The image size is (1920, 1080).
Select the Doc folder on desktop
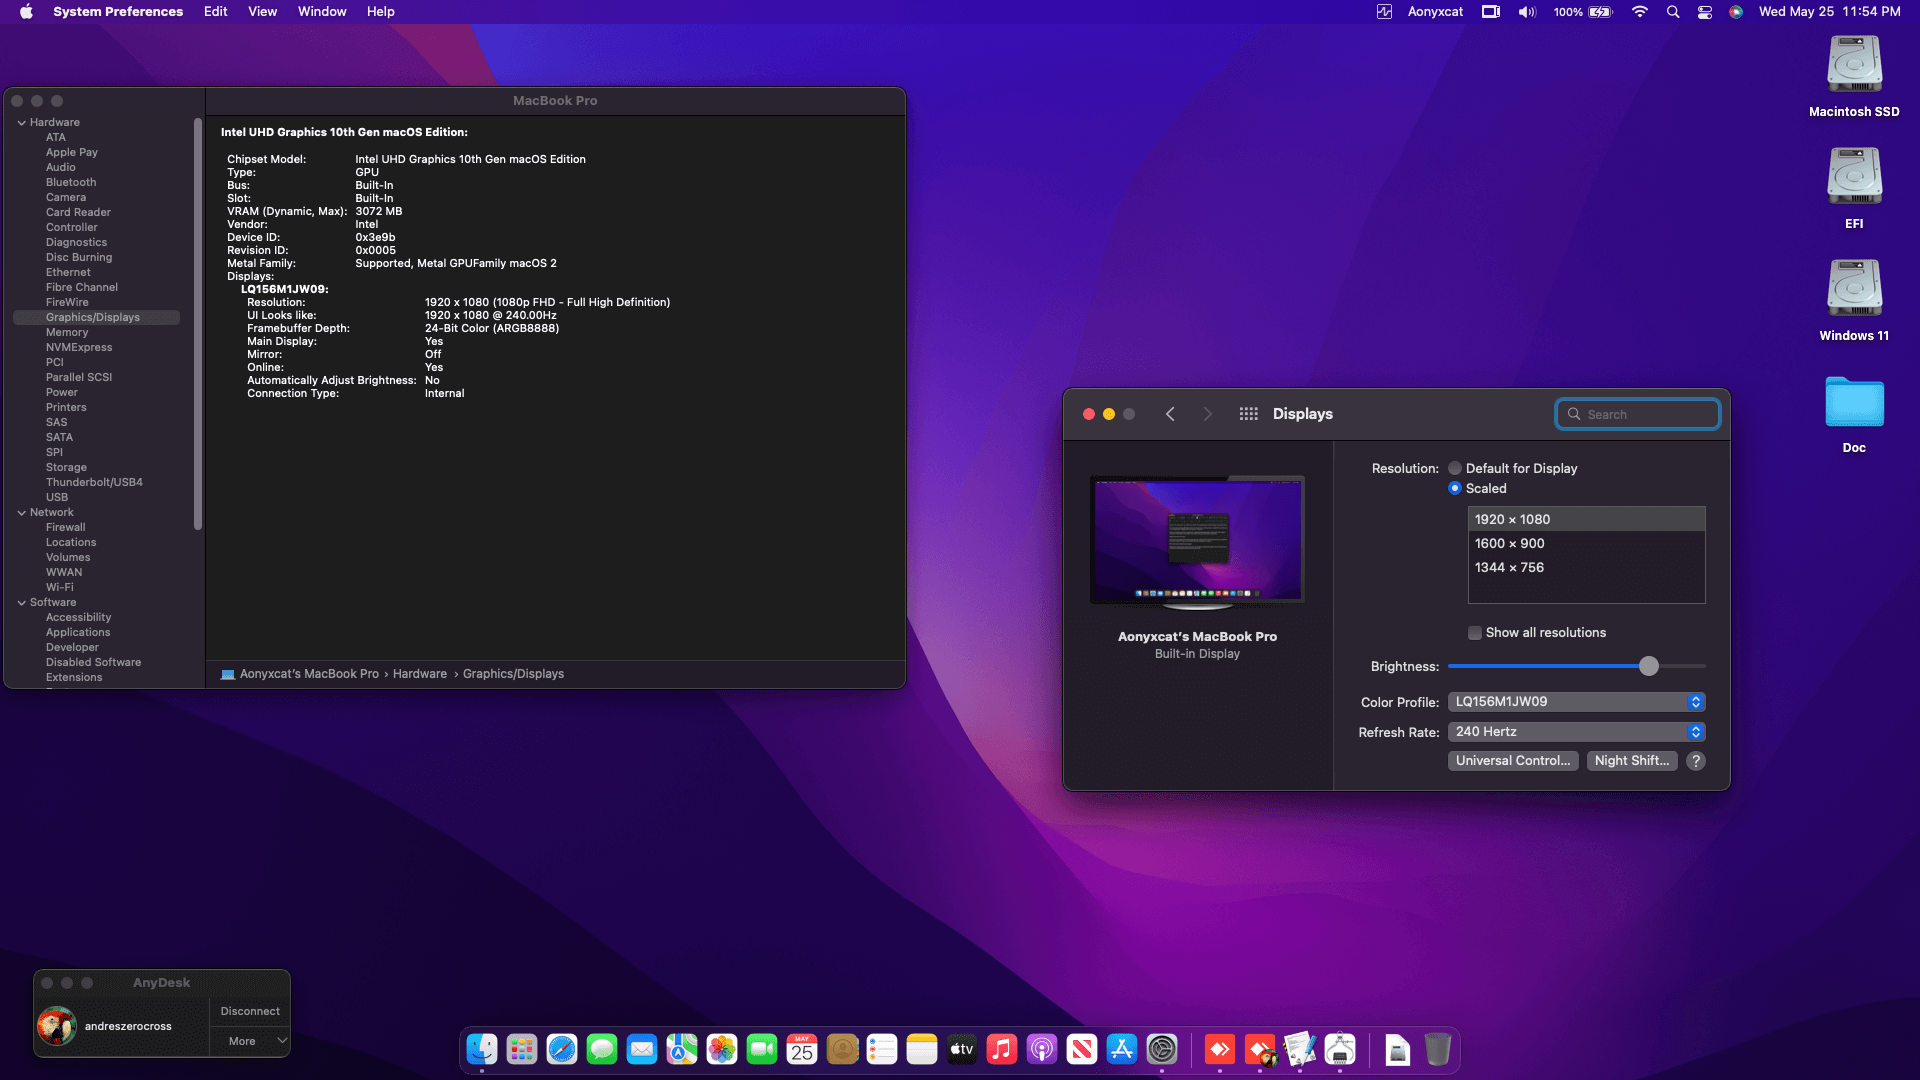(x=1854, y=402)
